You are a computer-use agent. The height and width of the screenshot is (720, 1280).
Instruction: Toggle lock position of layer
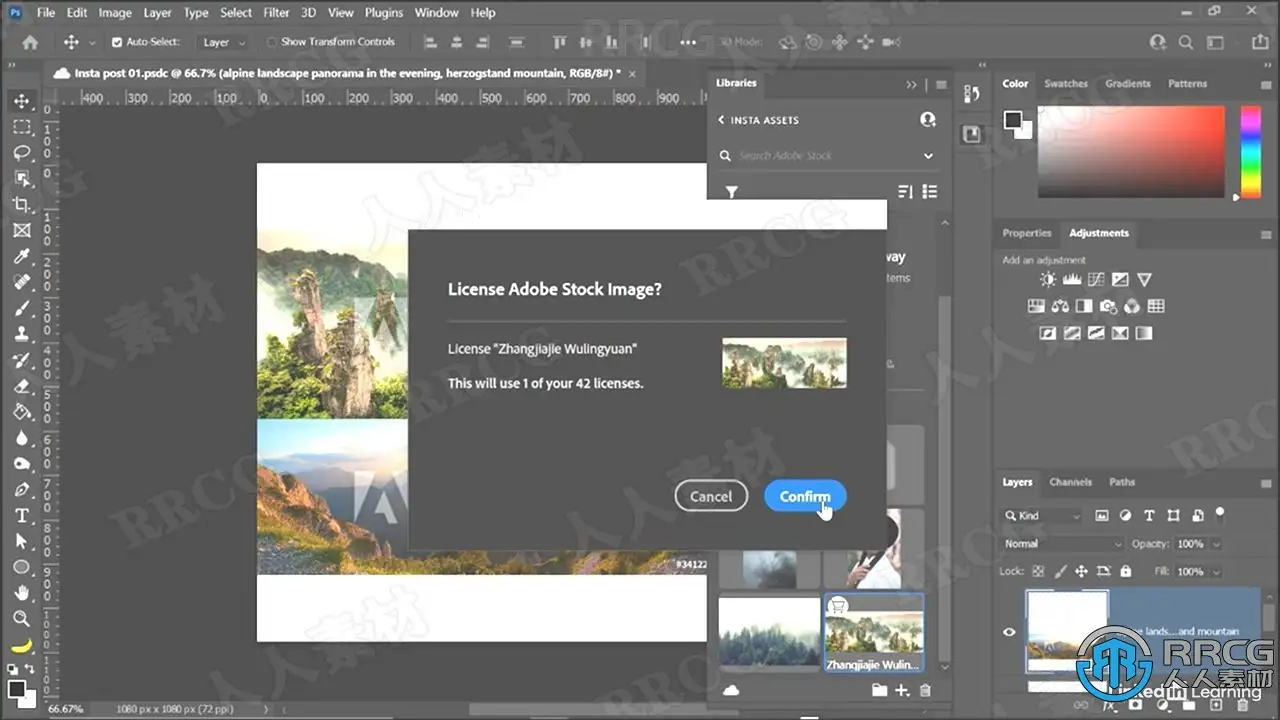tap(1081, 571)
